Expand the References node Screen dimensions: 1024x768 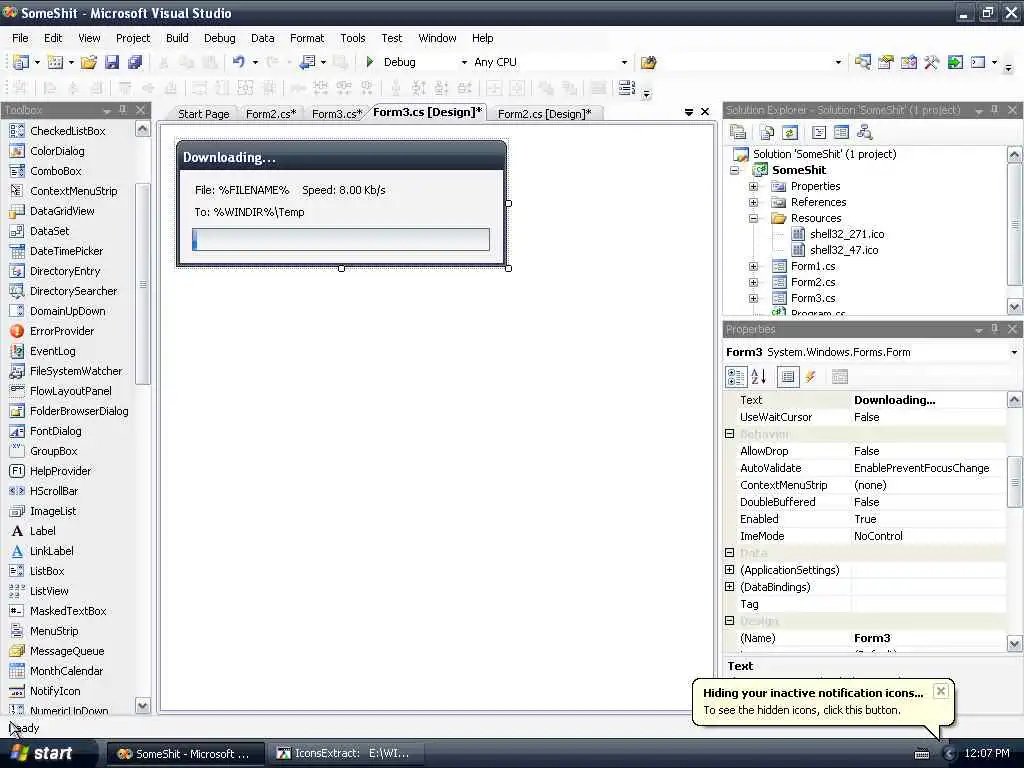753,202
